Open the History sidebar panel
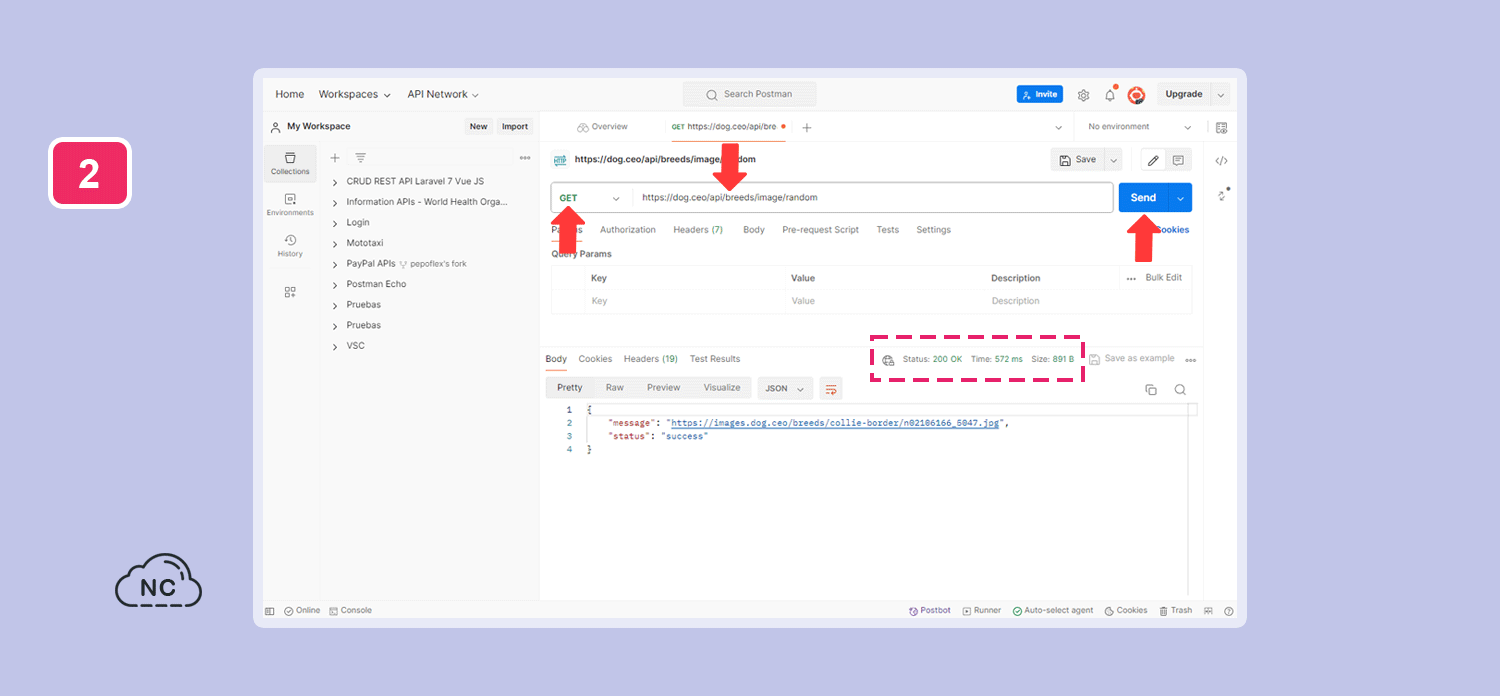1500x696 pixels. coord(290,246)
